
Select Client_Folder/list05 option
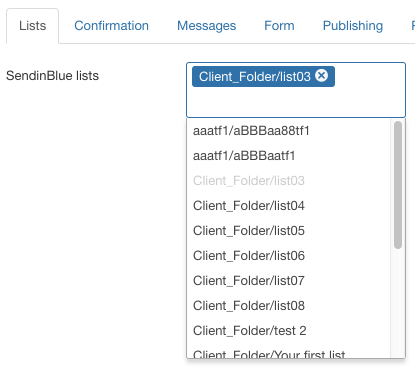tap(288, 231)
